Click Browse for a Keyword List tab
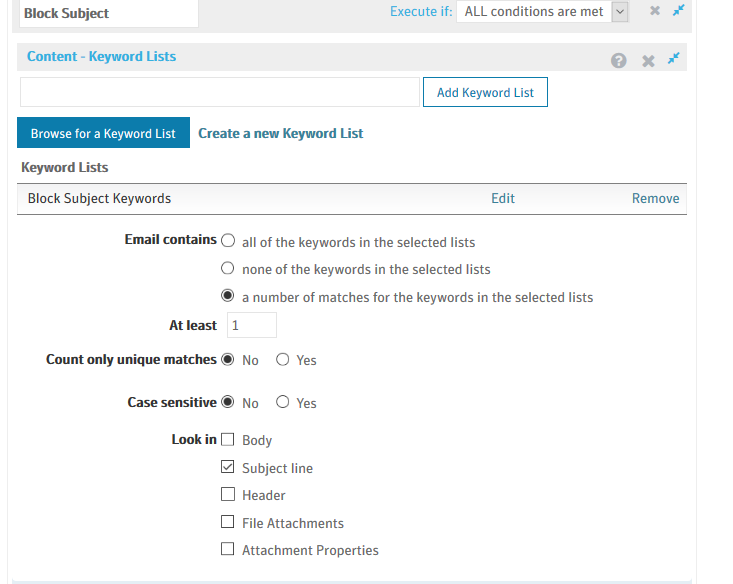The image size is (733, 584). tap(103, 133)
